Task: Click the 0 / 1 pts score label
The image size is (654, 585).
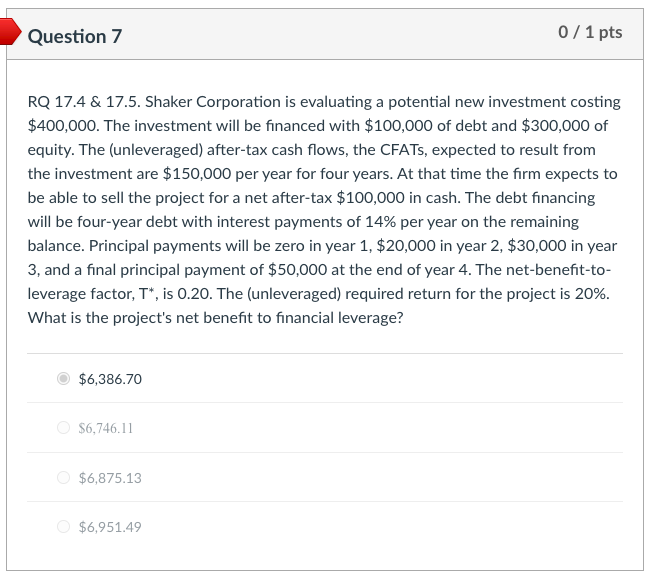Action: (590, 33)
